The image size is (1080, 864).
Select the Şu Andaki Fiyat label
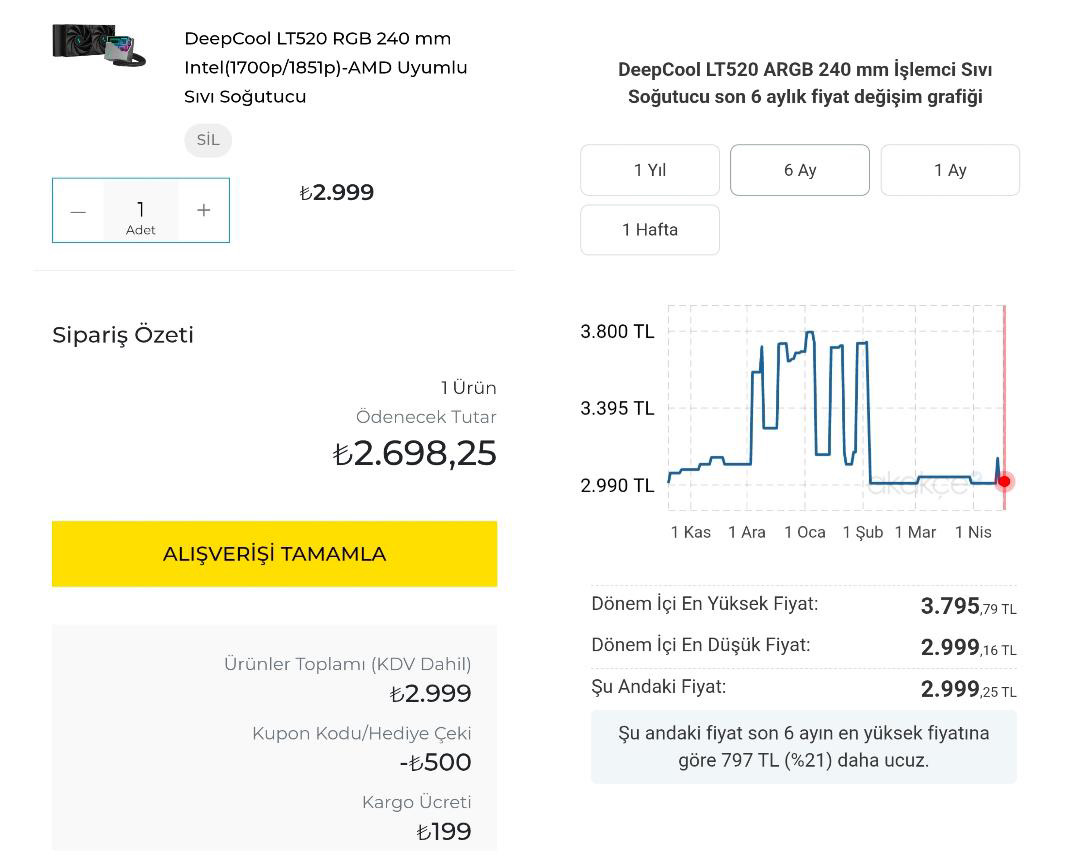658,687
